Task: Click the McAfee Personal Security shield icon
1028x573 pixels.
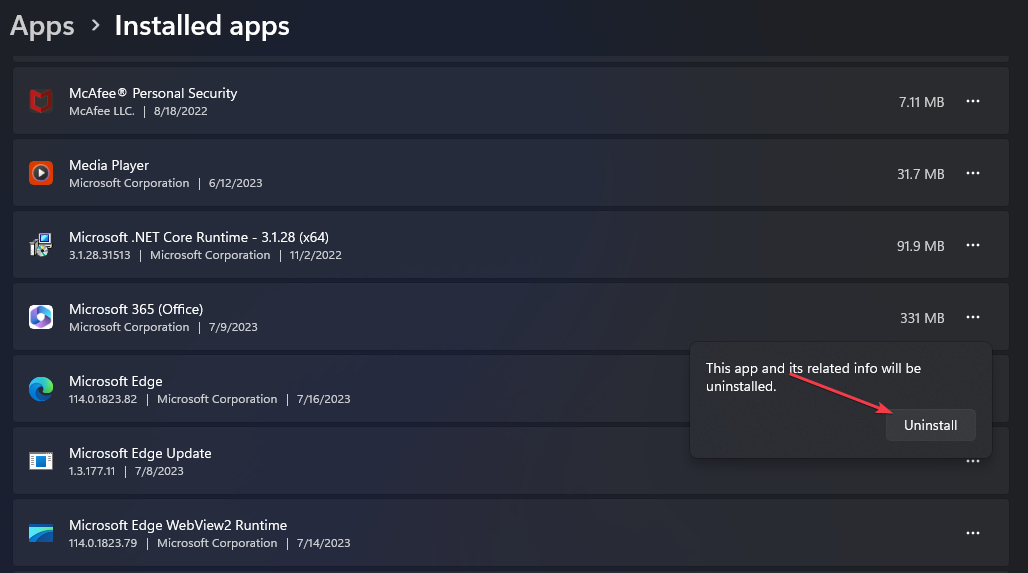Action: [x=41, y=101]
